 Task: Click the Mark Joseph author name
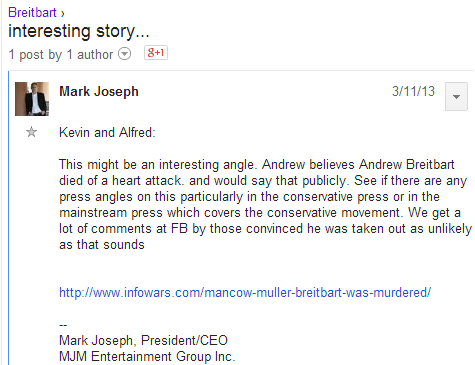[99, 91]
